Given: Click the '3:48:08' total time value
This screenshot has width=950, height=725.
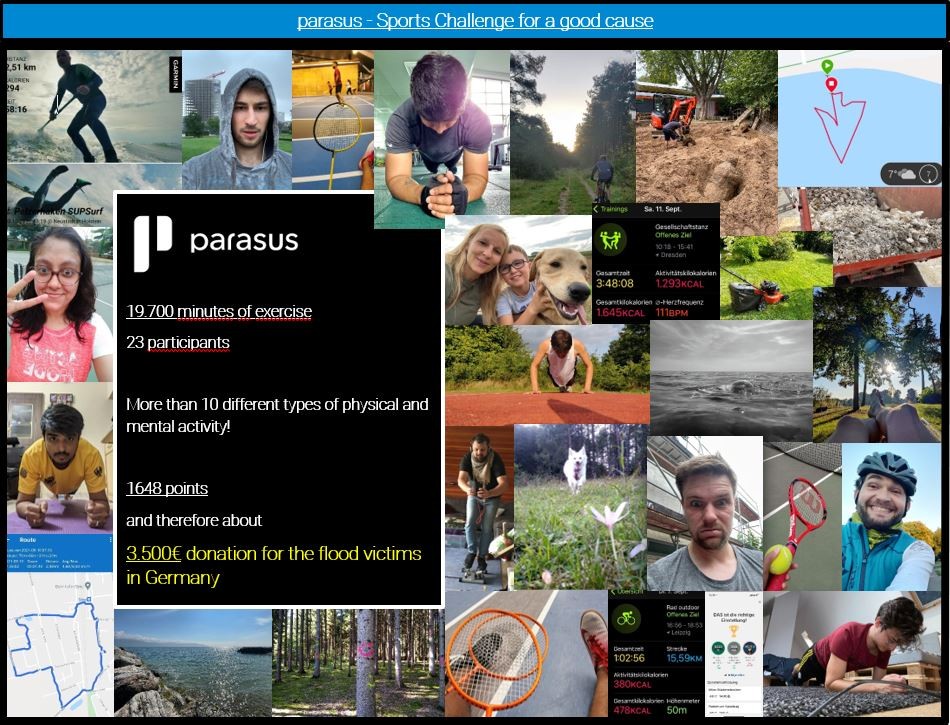Looking at the screenshot, I should tap(614, 283).
